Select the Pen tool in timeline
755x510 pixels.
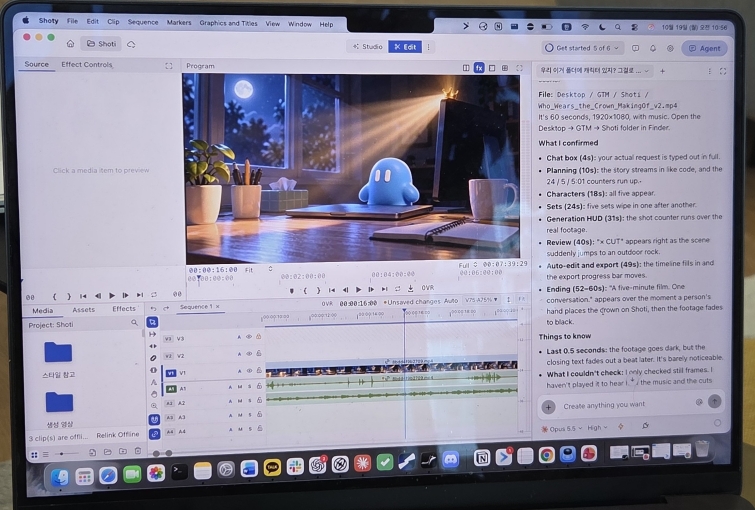[x=154, y=382]
